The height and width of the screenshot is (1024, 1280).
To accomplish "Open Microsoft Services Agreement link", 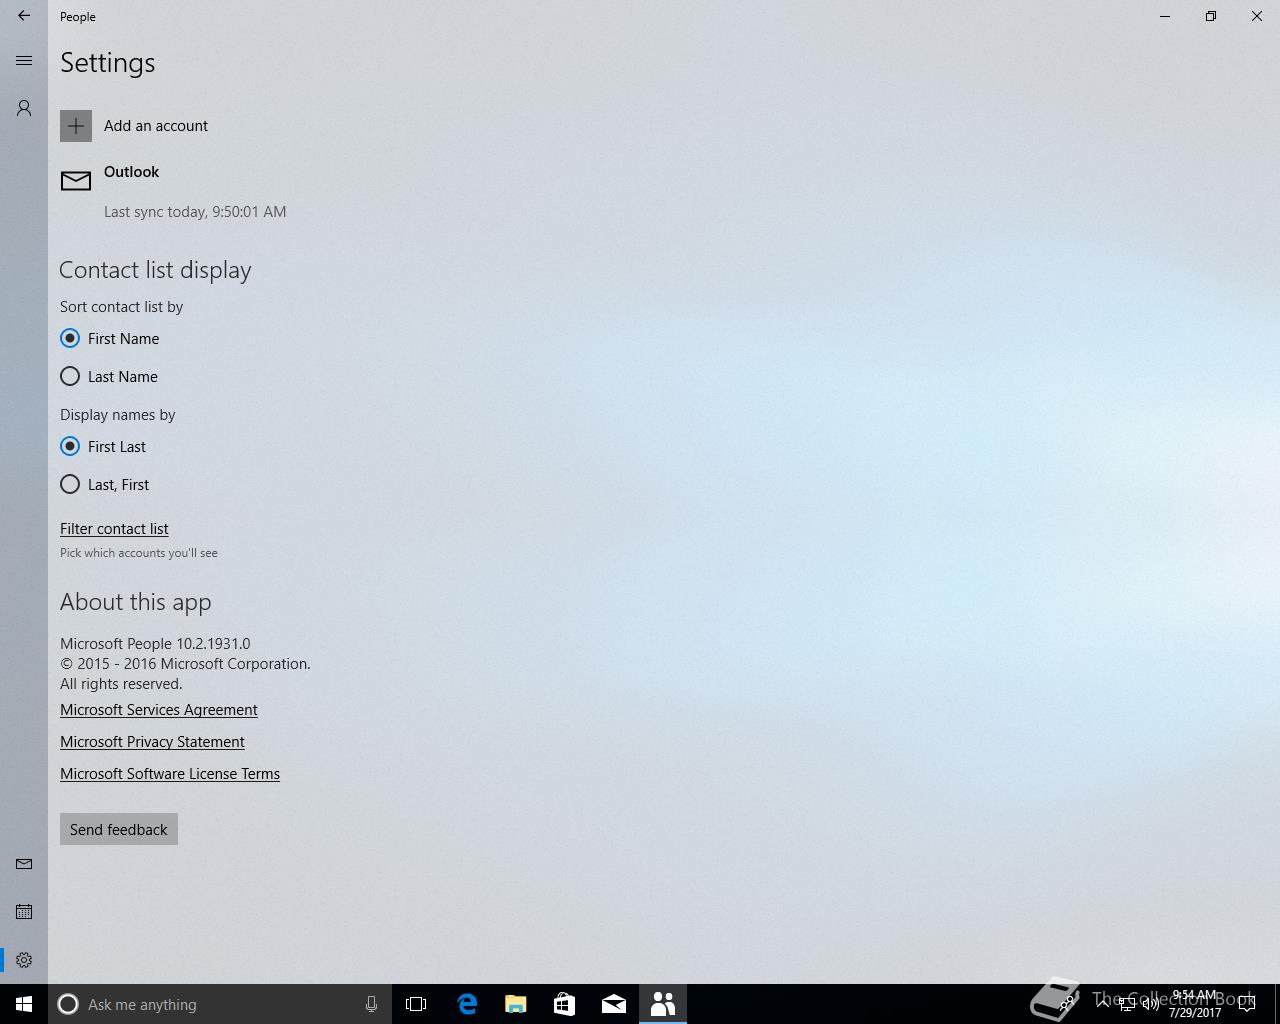I will 159,710.
